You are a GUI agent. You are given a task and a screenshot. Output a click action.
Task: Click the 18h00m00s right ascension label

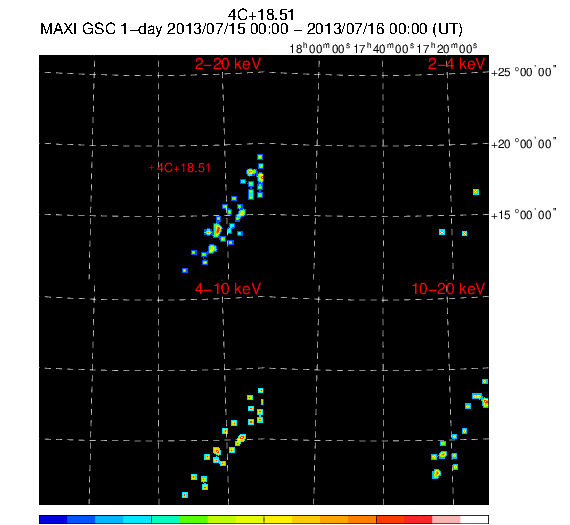point(320,48)
